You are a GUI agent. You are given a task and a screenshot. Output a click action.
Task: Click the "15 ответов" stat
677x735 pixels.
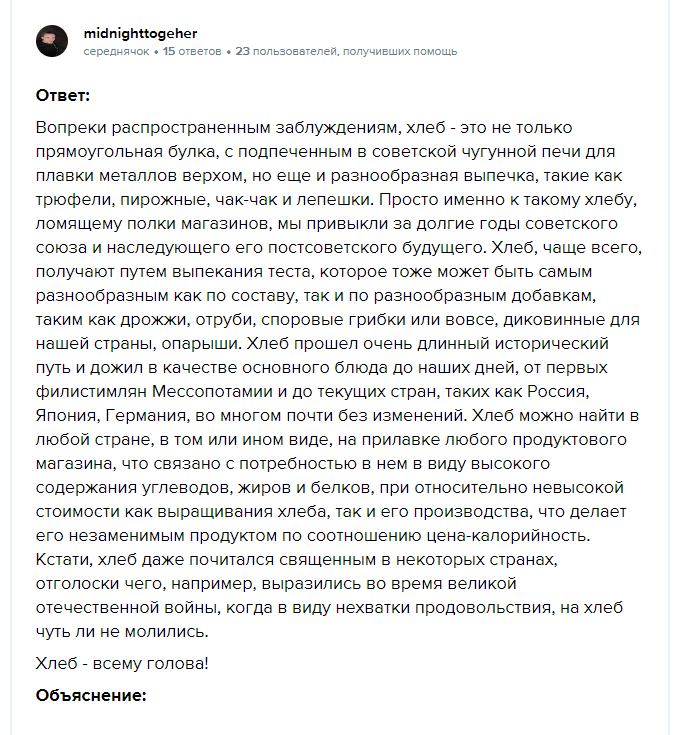(x=192, y=51)
